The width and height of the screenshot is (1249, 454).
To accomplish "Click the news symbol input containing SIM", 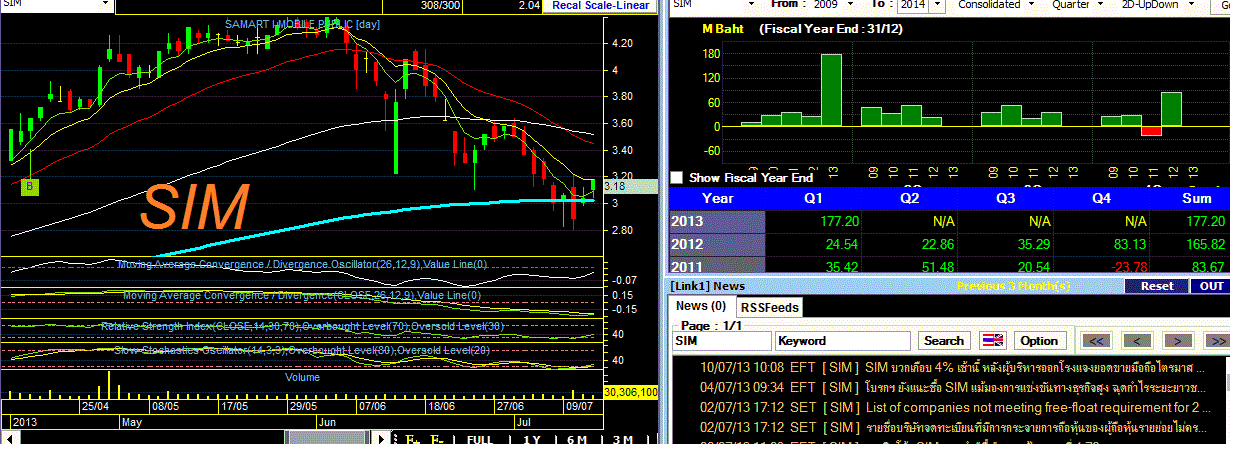I will 721,341.
